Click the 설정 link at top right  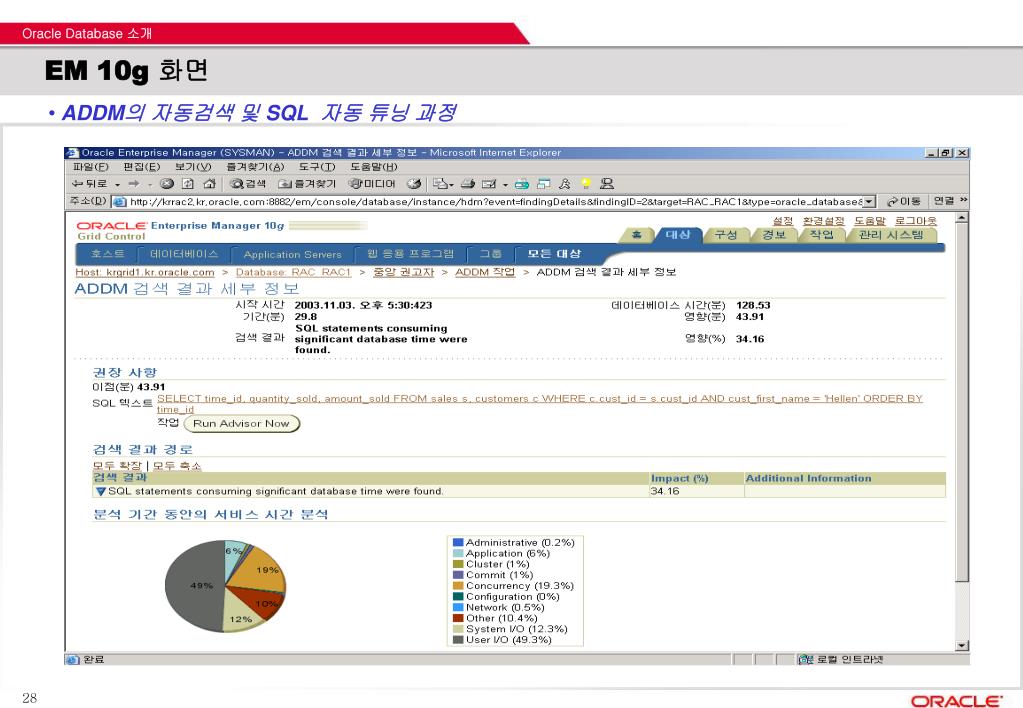tap(783, 221)
